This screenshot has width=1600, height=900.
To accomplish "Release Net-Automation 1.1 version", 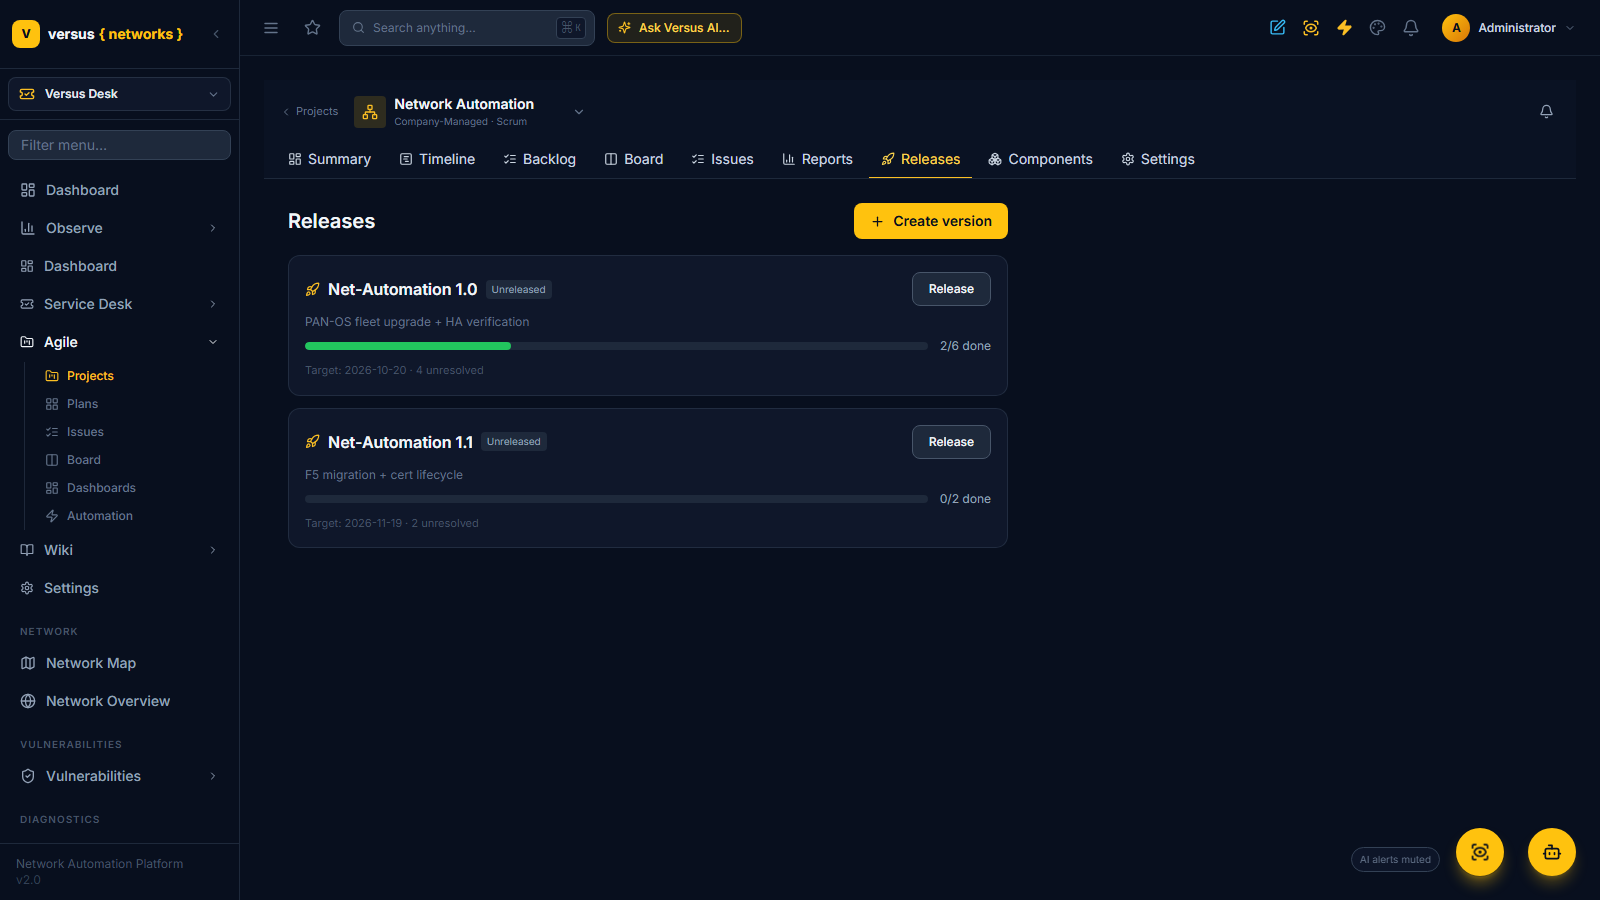I will (951, 442).
